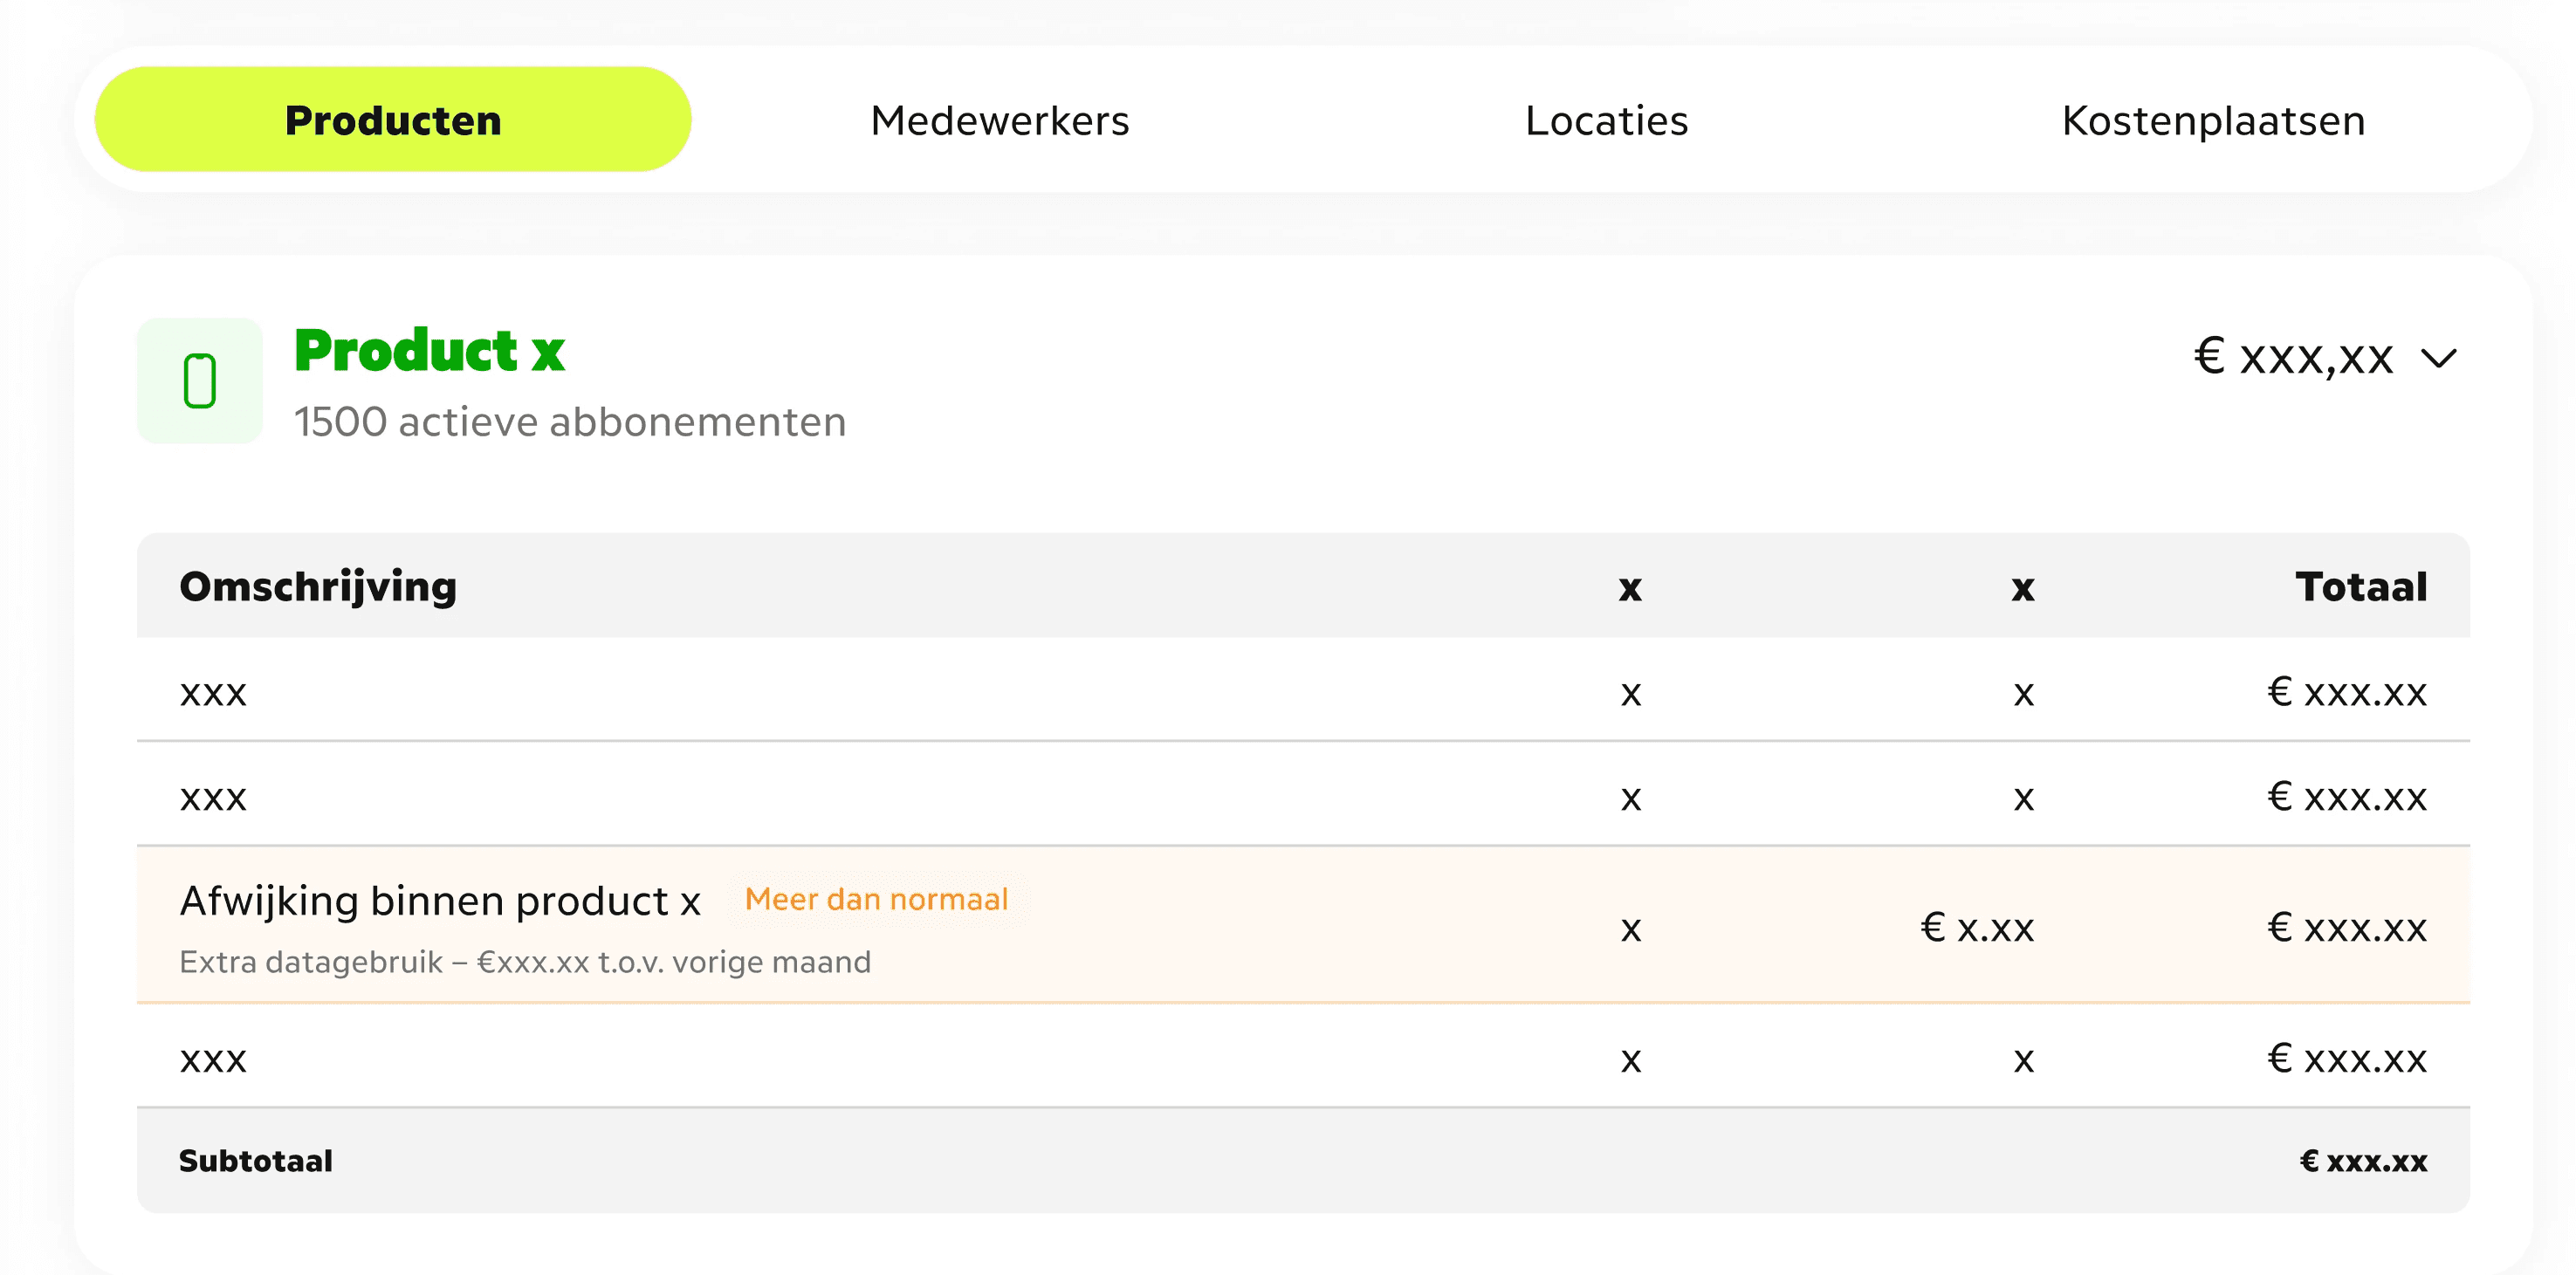Click the Subtotaal row label

click(x=256, y=1161)
